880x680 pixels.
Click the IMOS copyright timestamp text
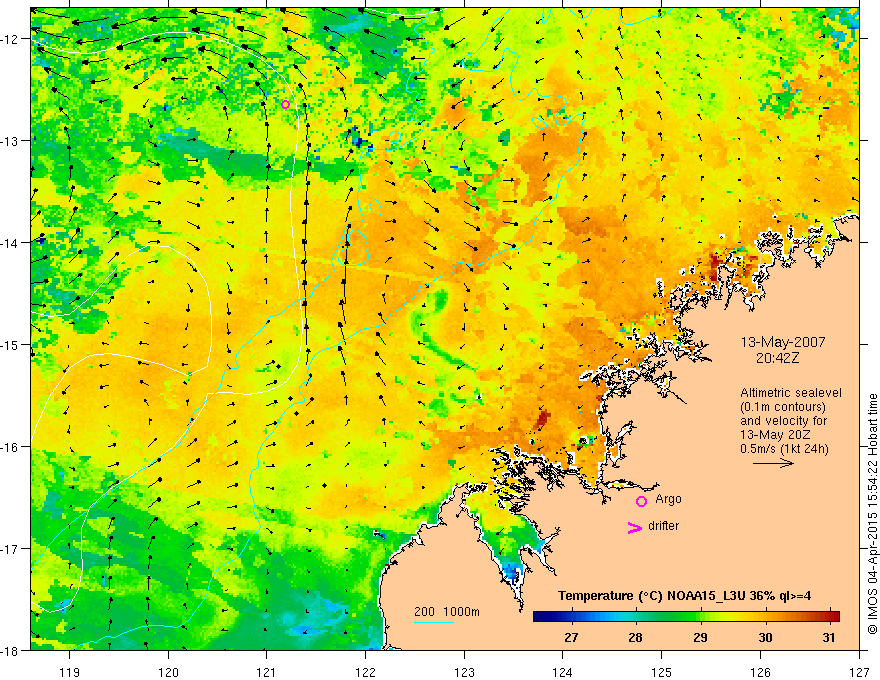click(873, 514)
